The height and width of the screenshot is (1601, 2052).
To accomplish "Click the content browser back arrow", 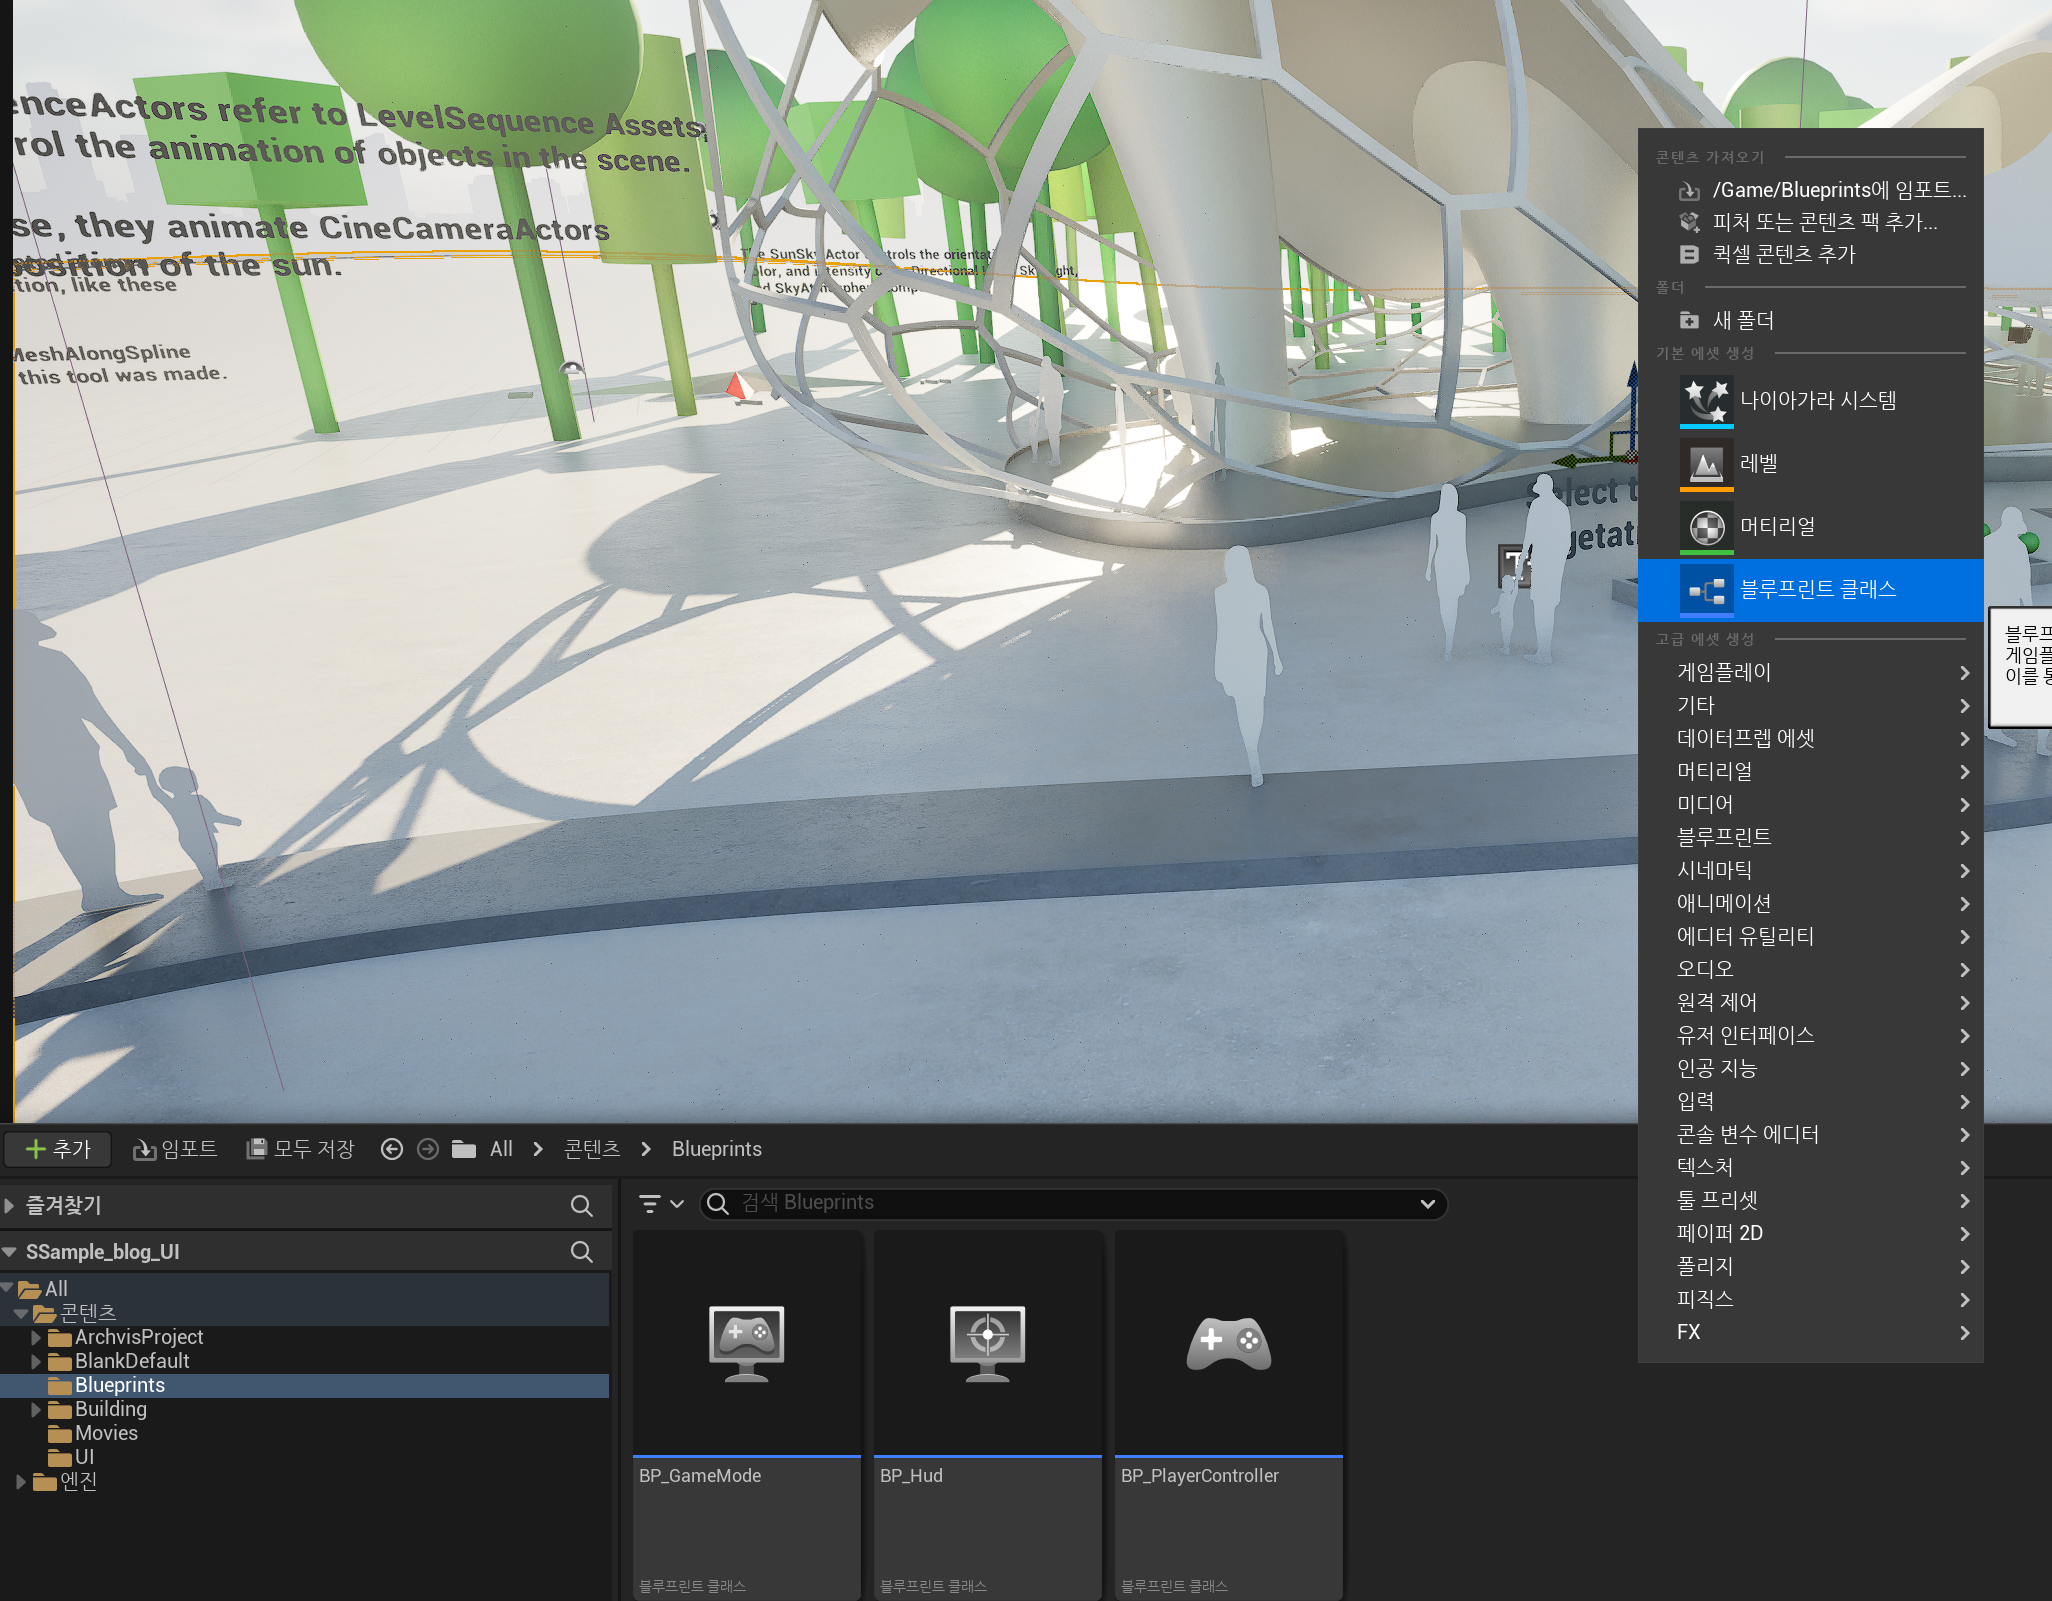I will click(x=392, y=1149).
